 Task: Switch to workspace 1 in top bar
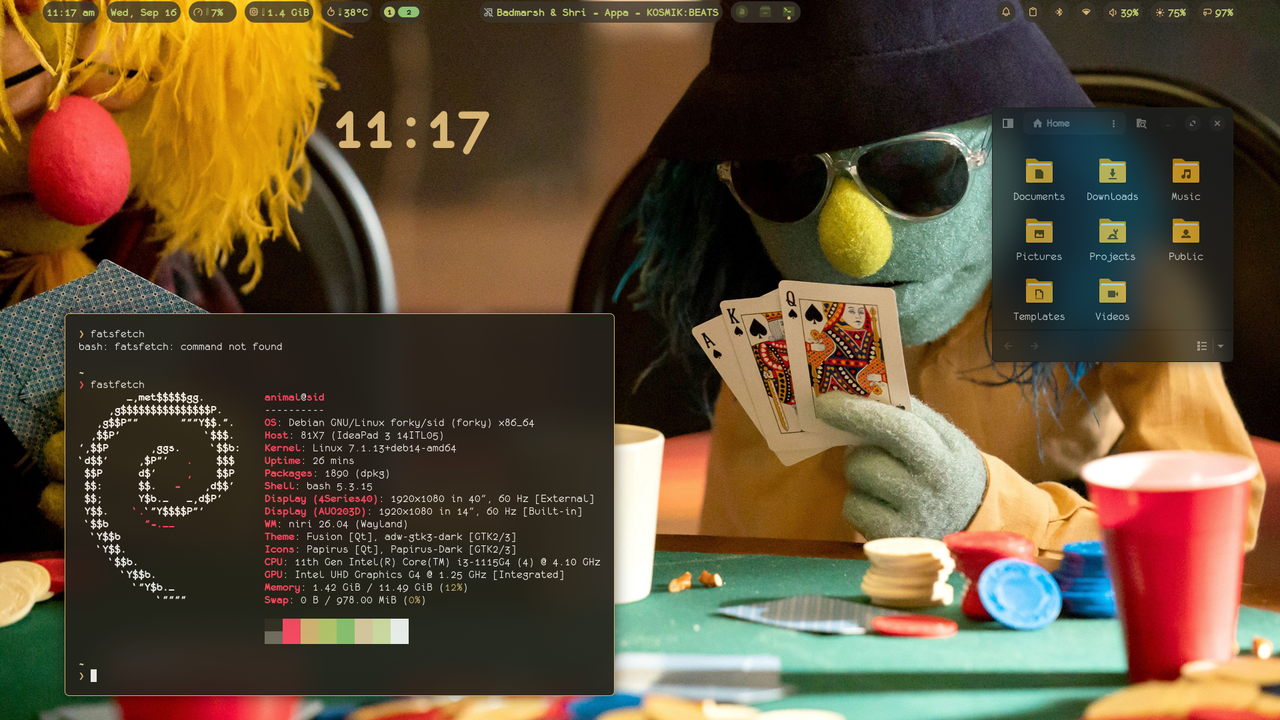[389, 12]
